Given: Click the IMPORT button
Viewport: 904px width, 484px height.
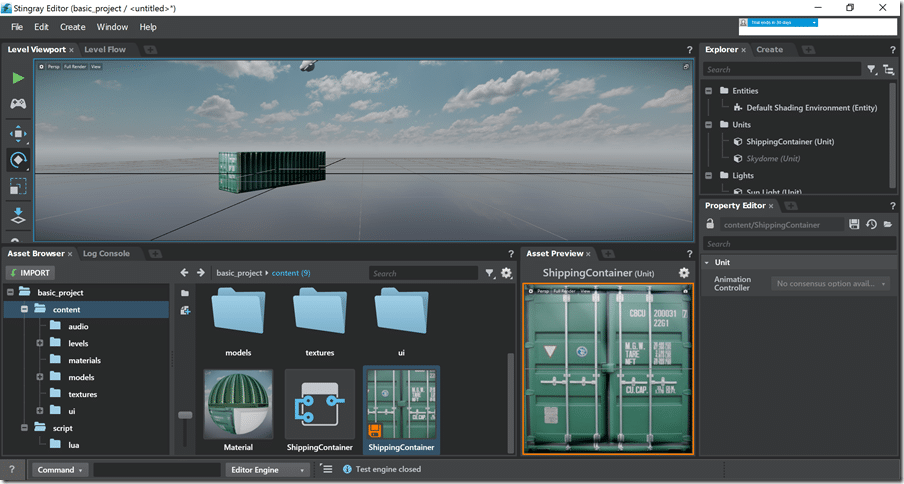Looking at the screenshot, I should 30,273.
